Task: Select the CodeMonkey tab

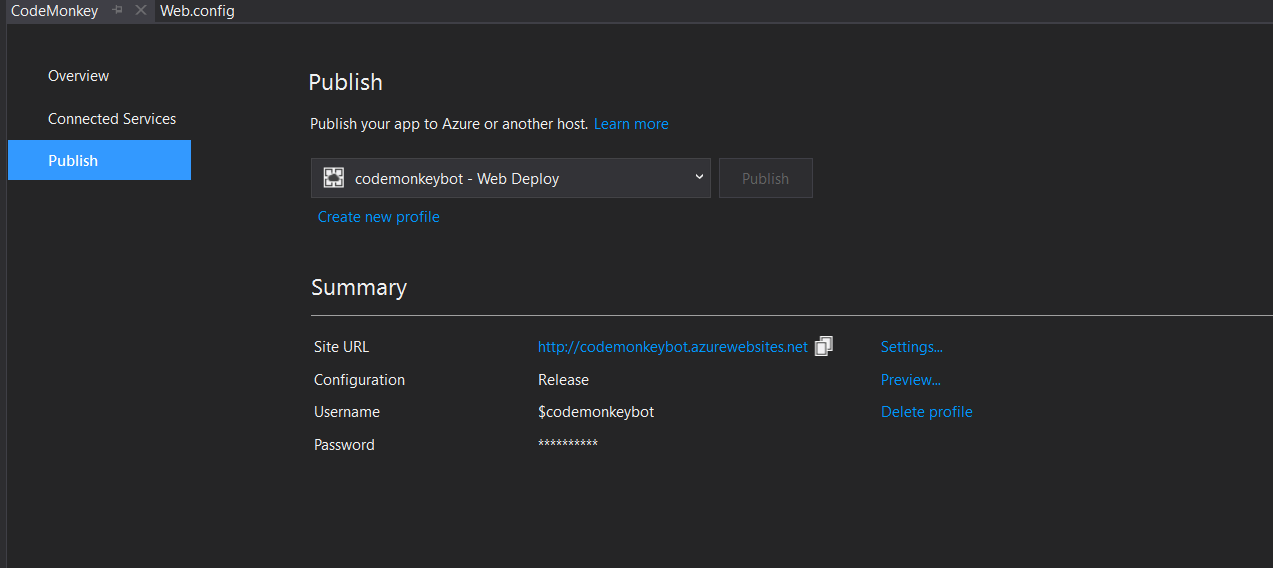Action: point(54,11)
